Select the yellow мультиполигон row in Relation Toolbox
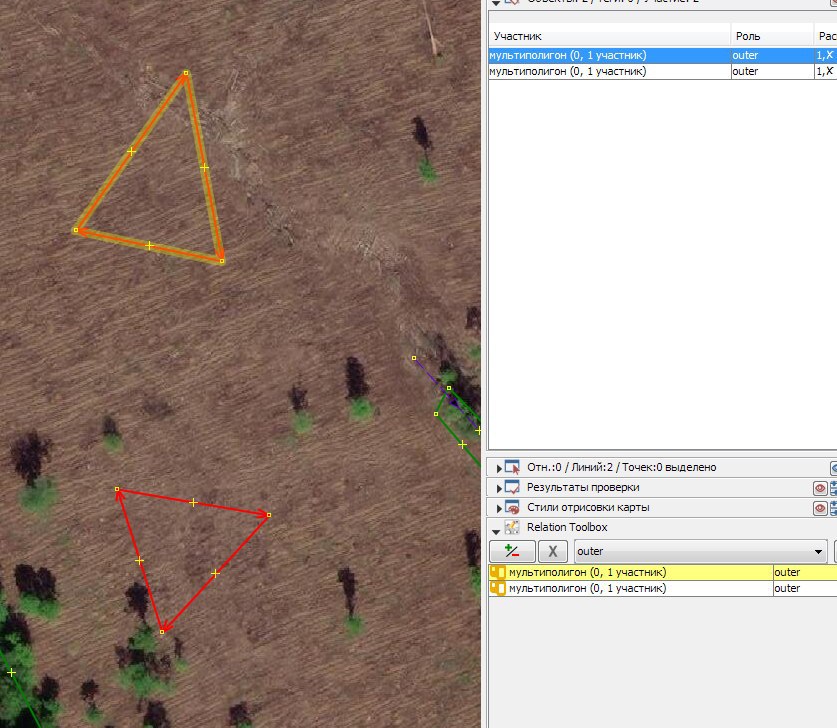837x728 pixels. click(662, 572)
